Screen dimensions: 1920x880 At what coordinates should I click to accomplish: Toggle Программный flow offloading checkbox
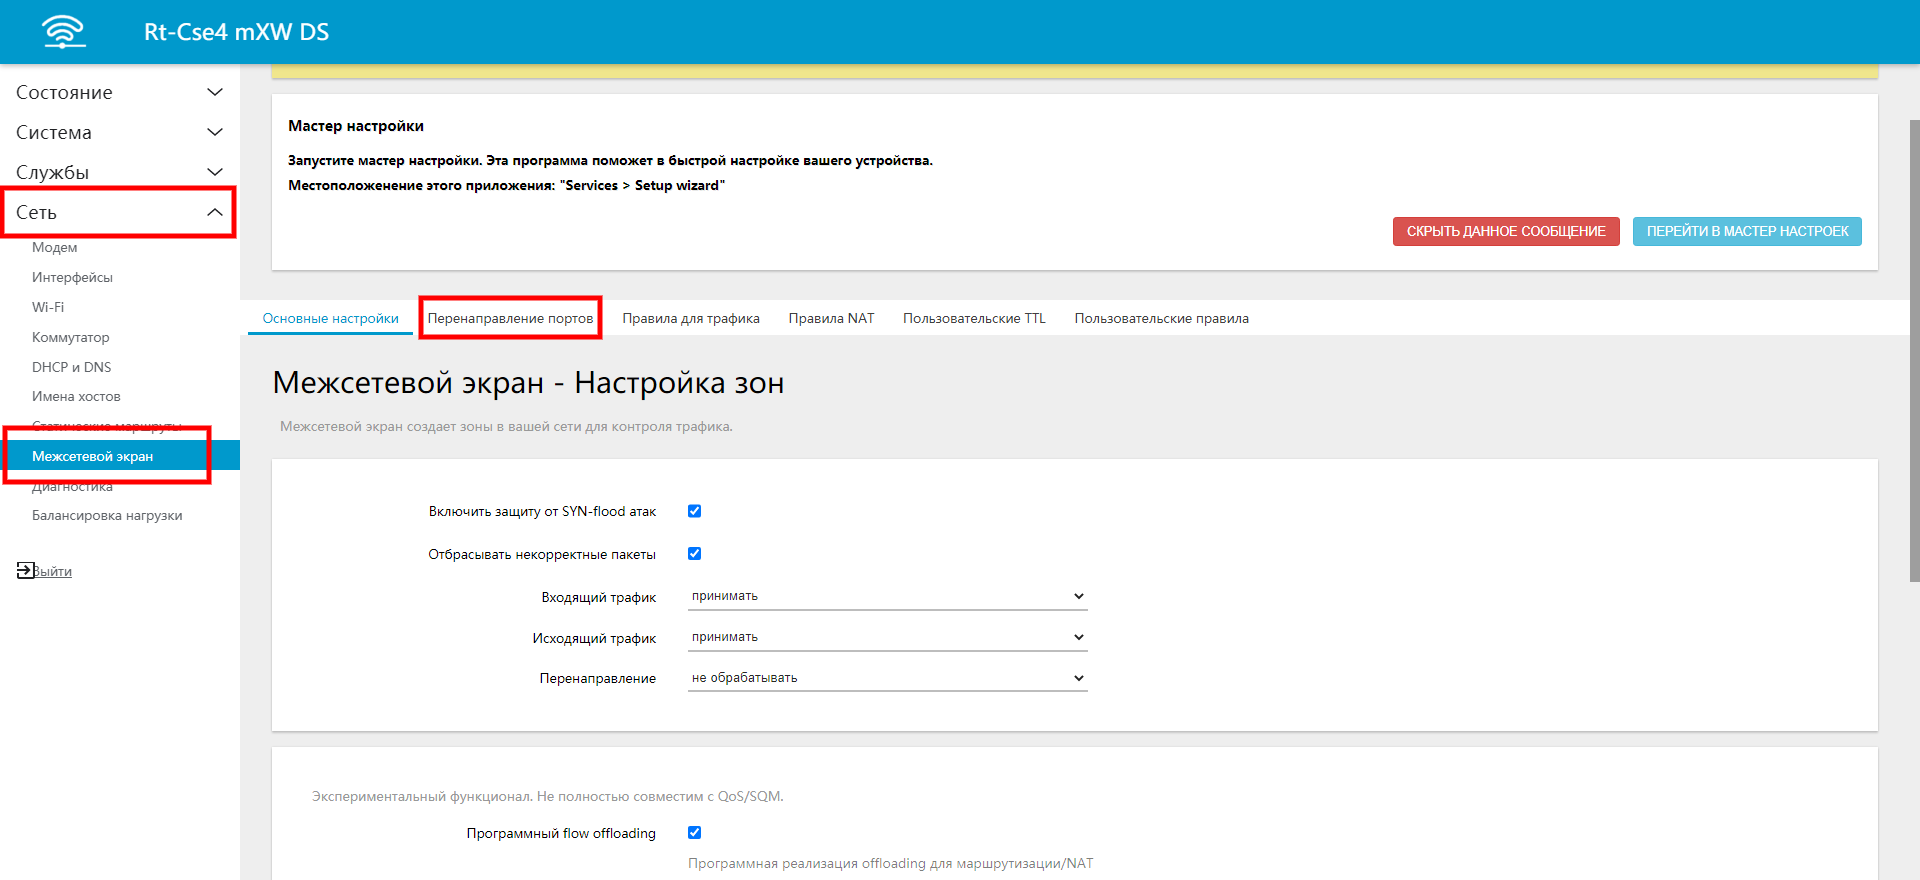click(x=694, y=832)
